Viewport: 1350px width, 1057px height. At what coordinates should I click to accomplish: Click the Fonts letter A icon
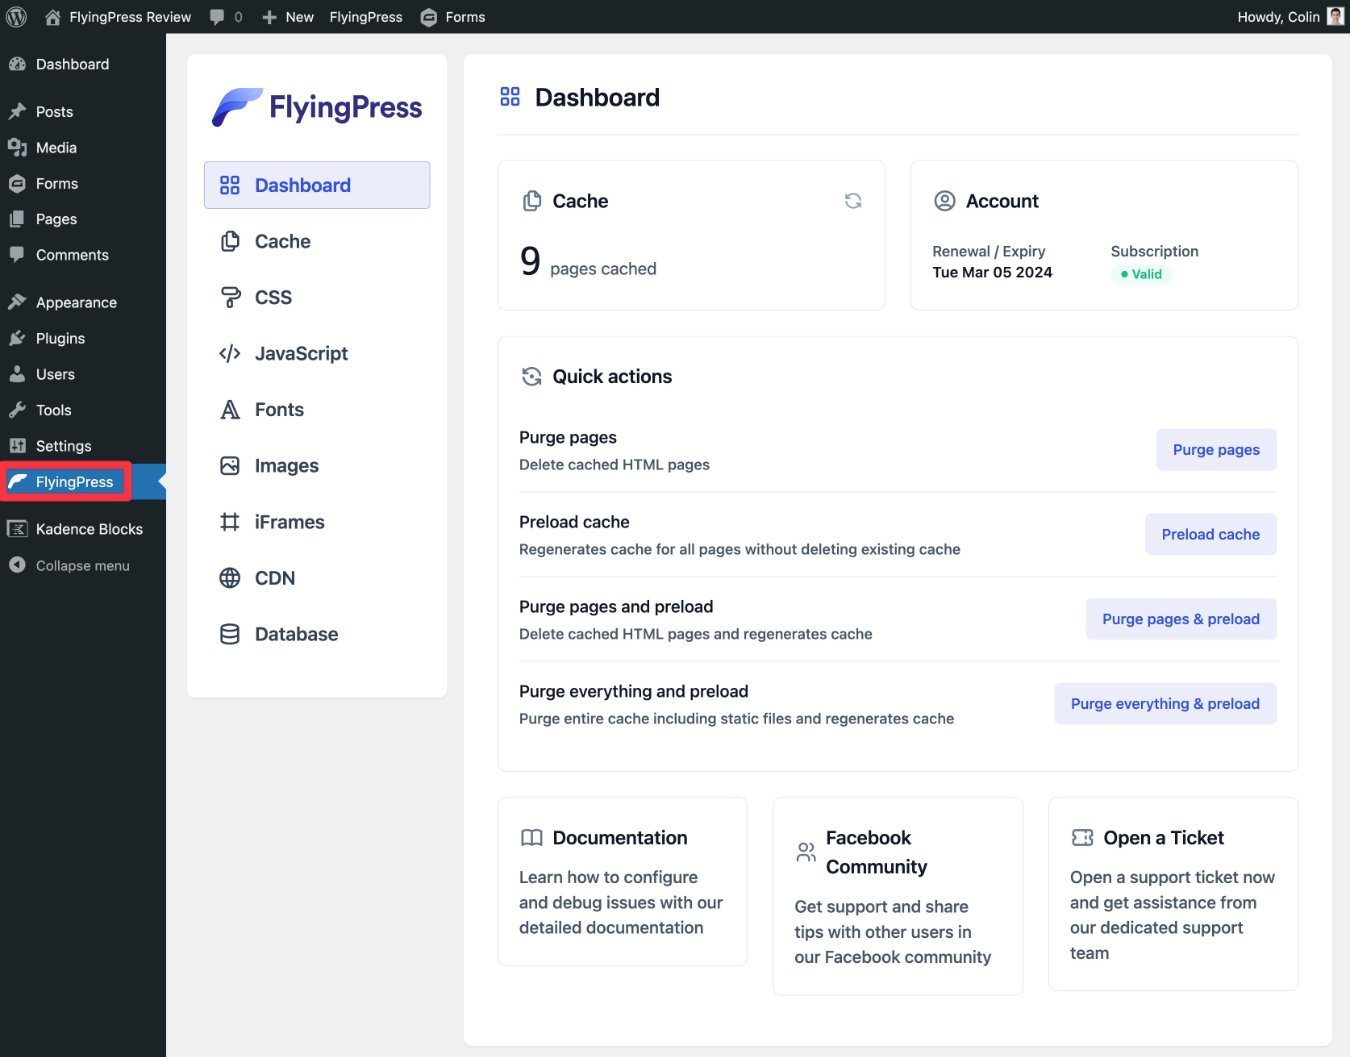(230, 409)
